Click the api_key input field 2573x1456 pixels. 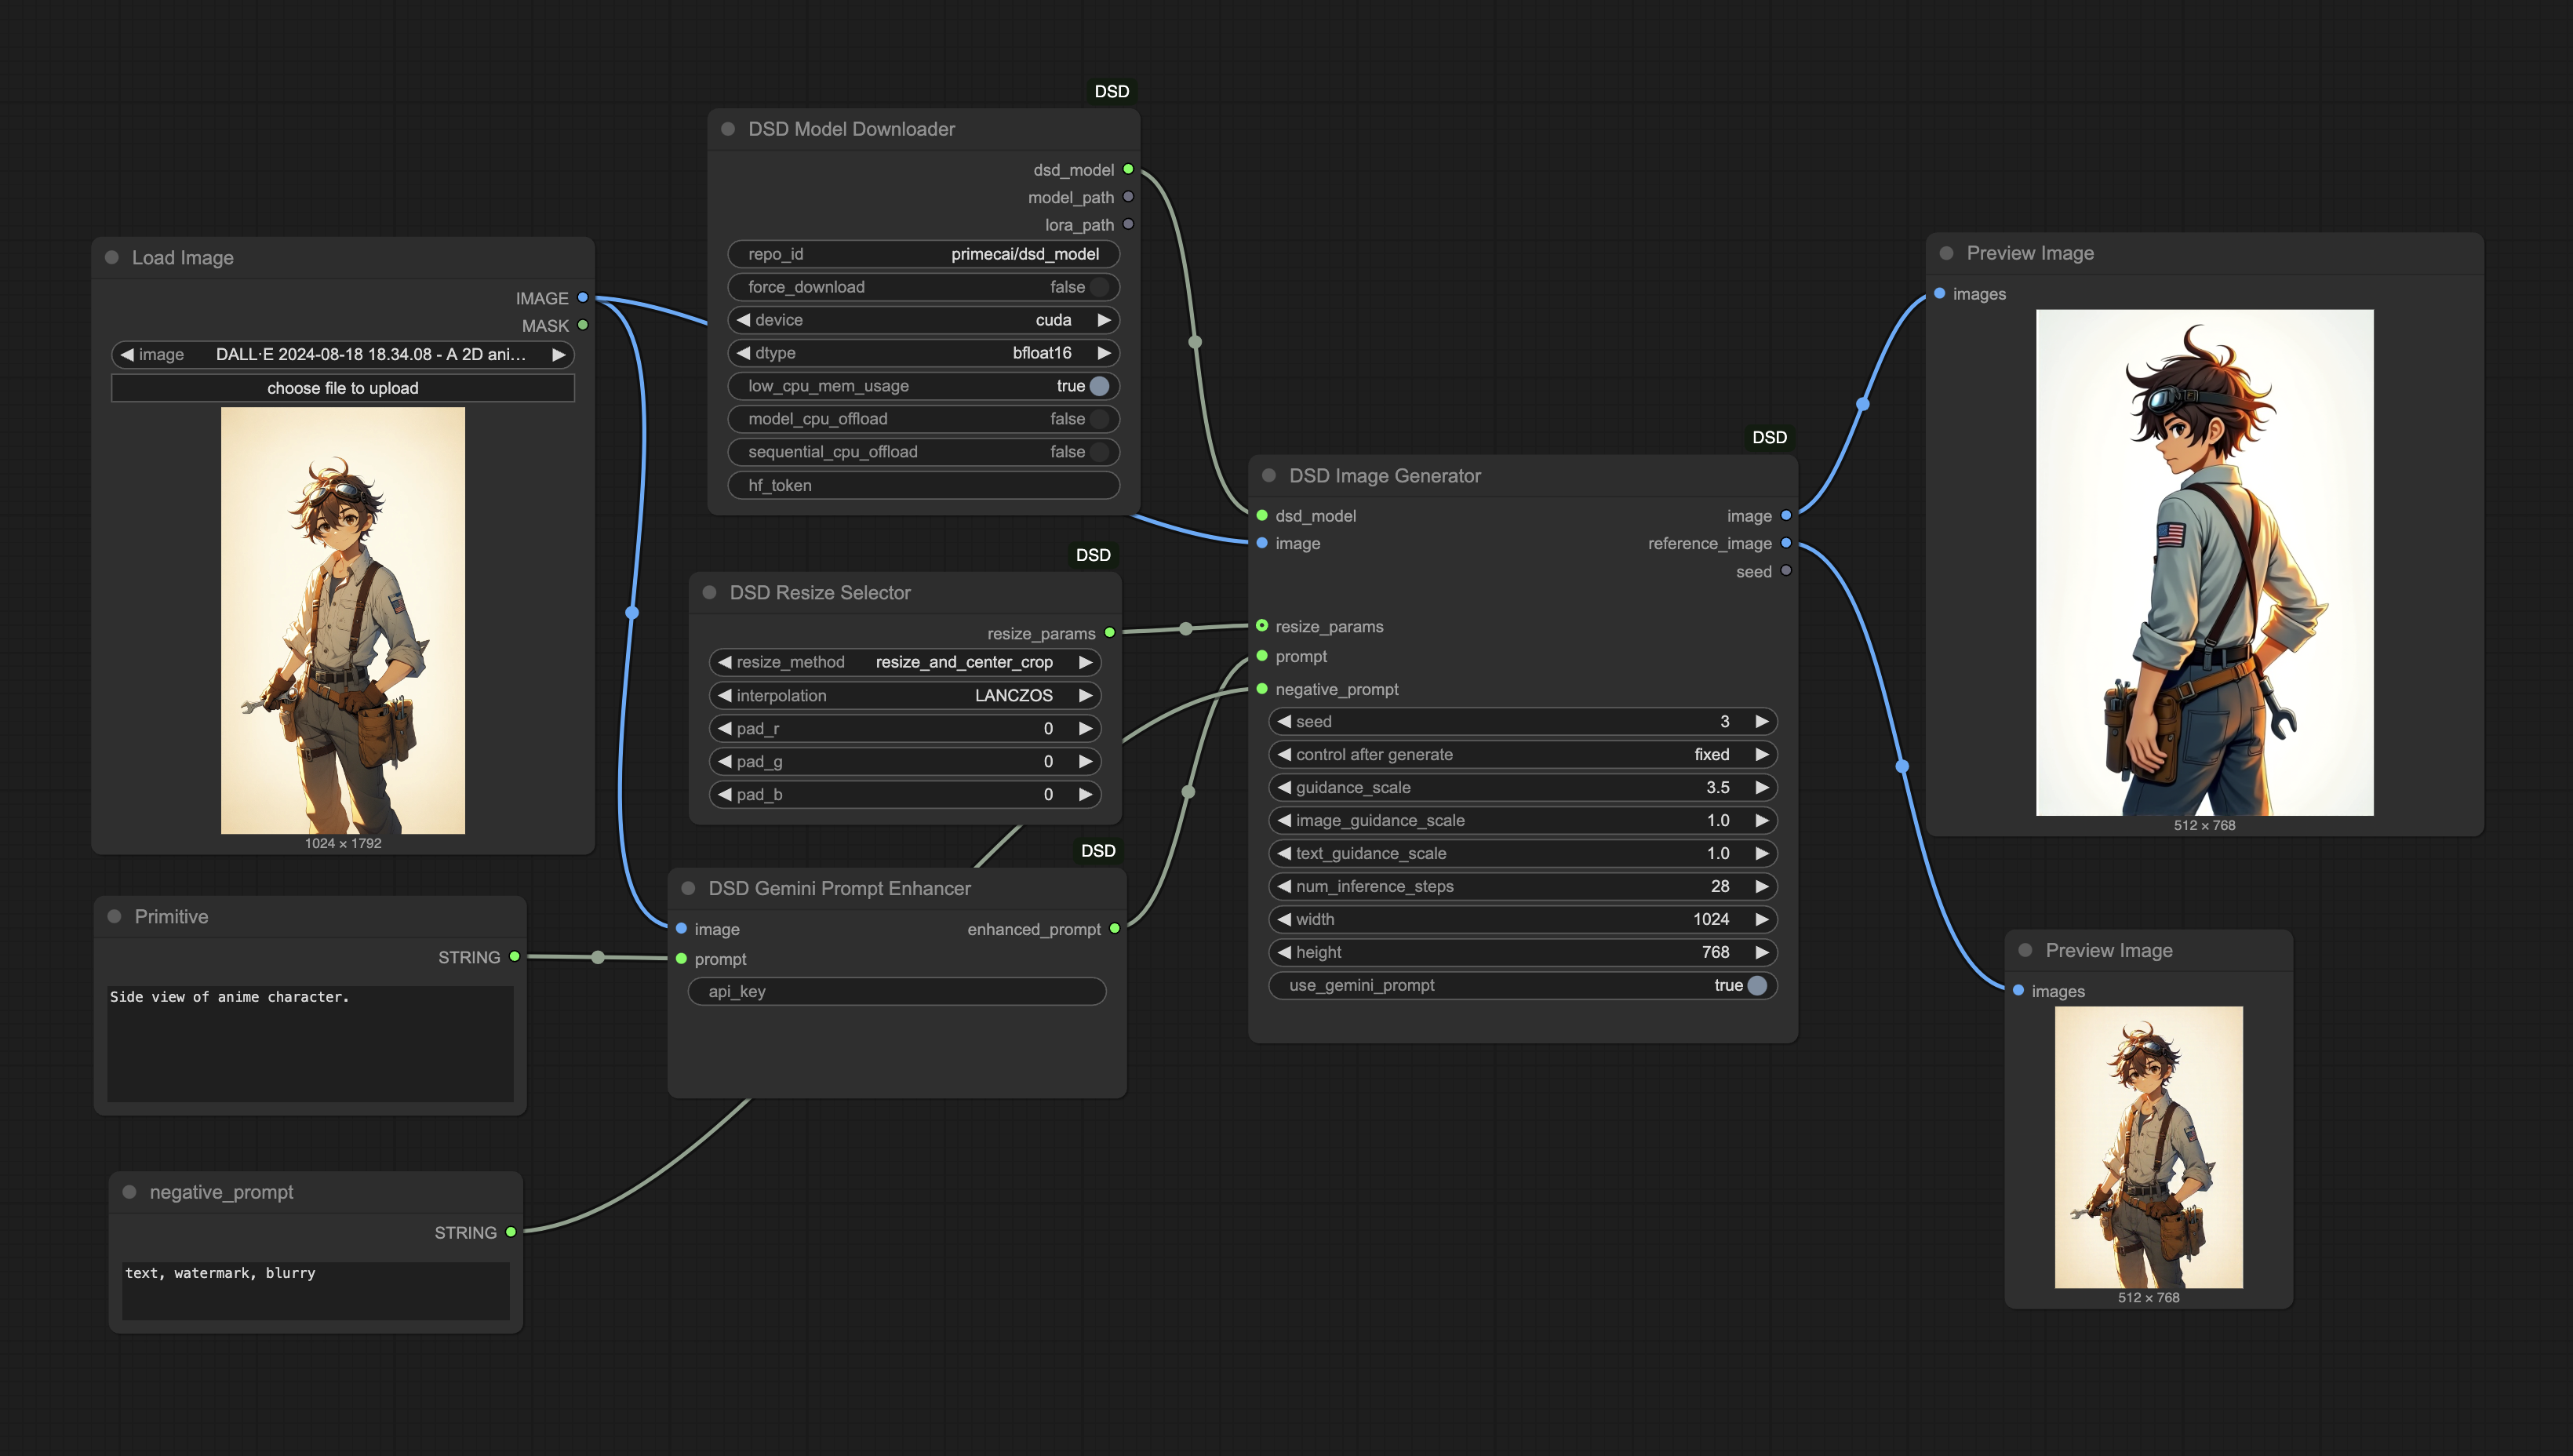coord(897,991)
